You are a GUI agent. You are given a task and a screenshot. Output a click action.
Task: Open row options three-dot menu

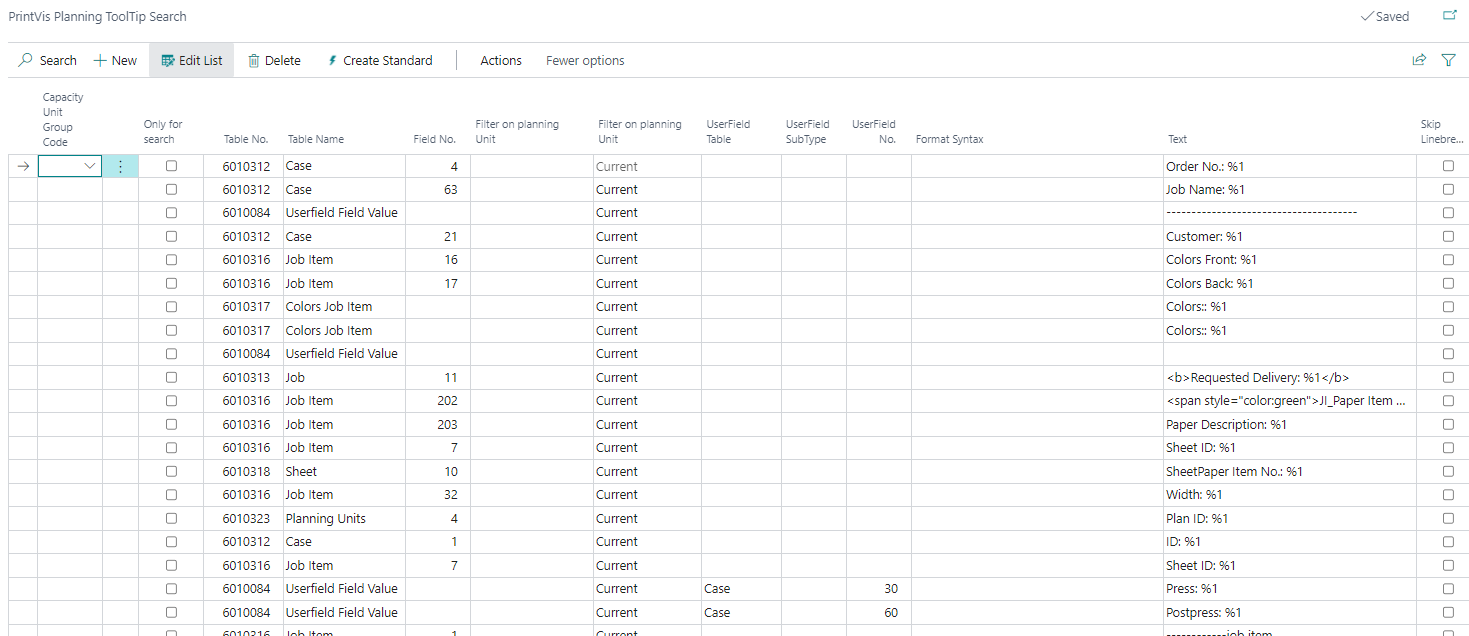click(120, 167)
